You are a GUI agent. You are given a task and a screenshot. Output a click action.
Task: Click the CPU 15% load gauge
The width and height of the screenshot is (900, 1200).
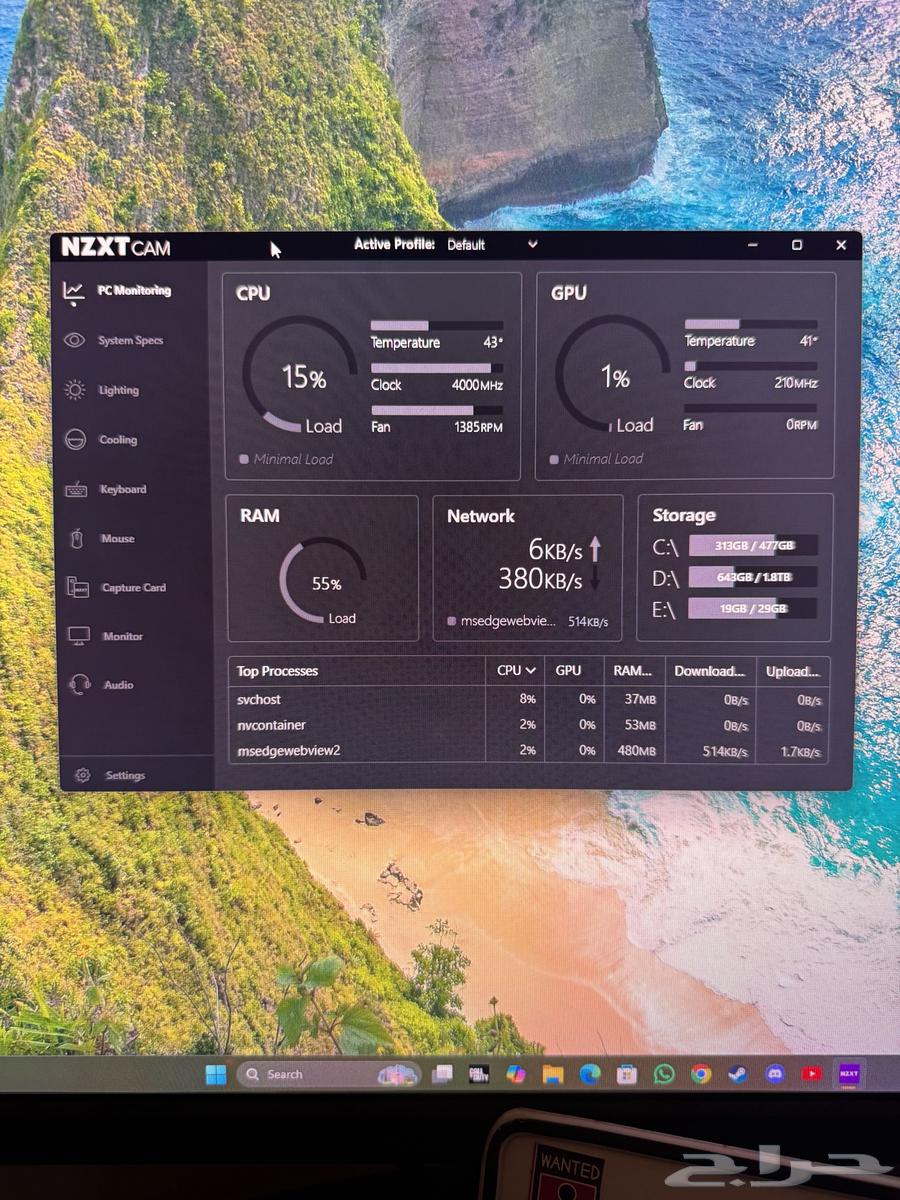(301, 374)
